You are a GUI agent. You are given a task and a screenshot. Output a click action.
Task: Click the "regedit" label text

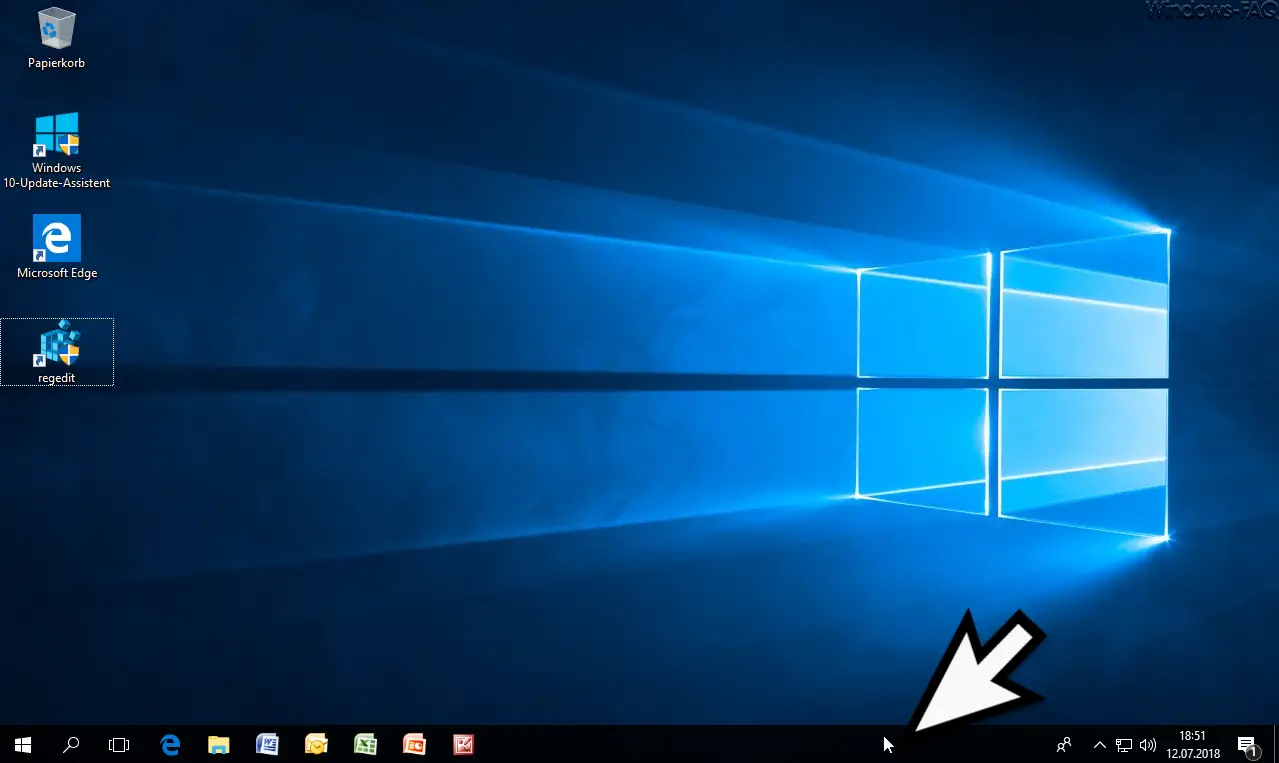57,378
